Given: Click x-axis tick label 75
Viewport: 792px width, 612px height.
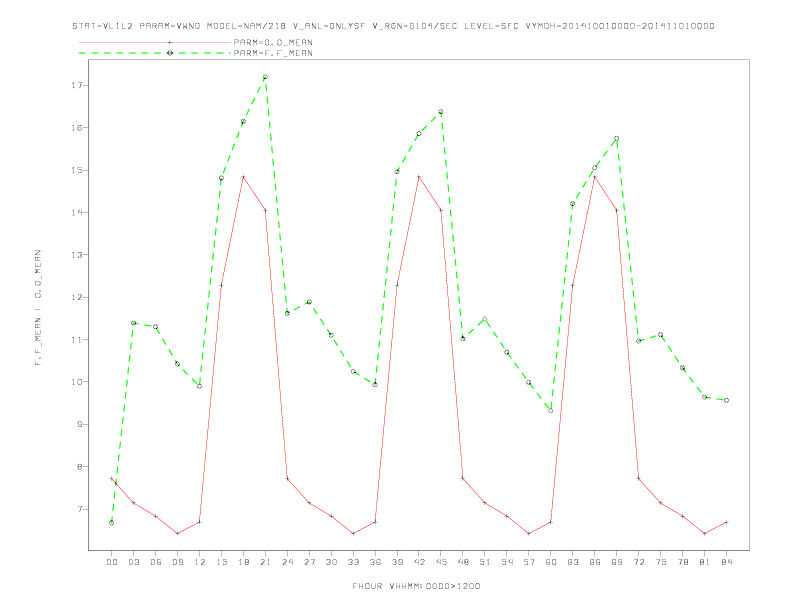Looking at the screenshot, I should 661,562.
